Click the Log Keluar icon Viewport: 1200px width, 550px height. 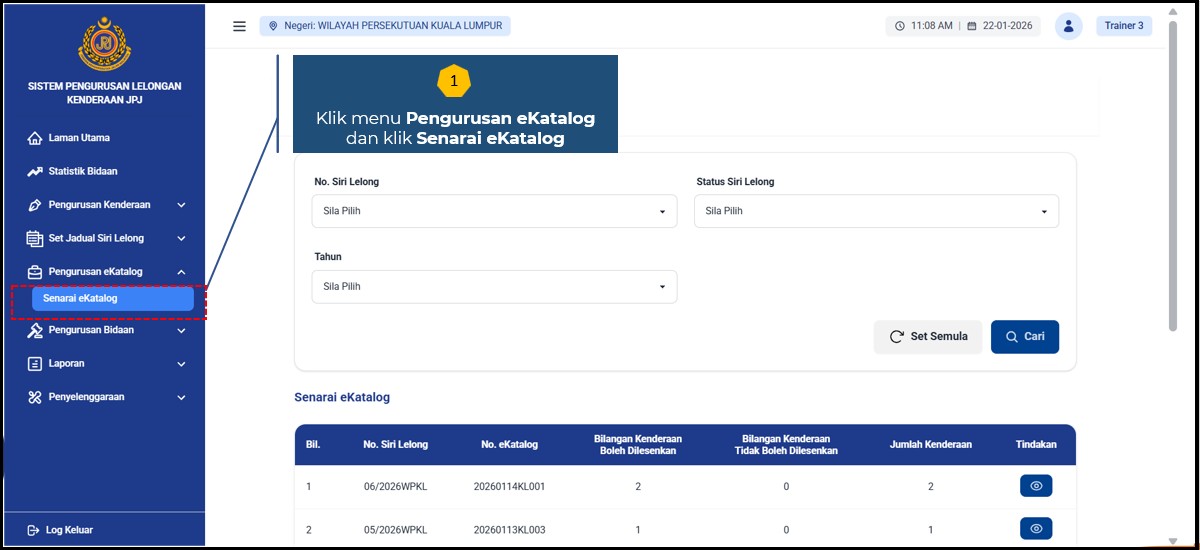(33, 530)
